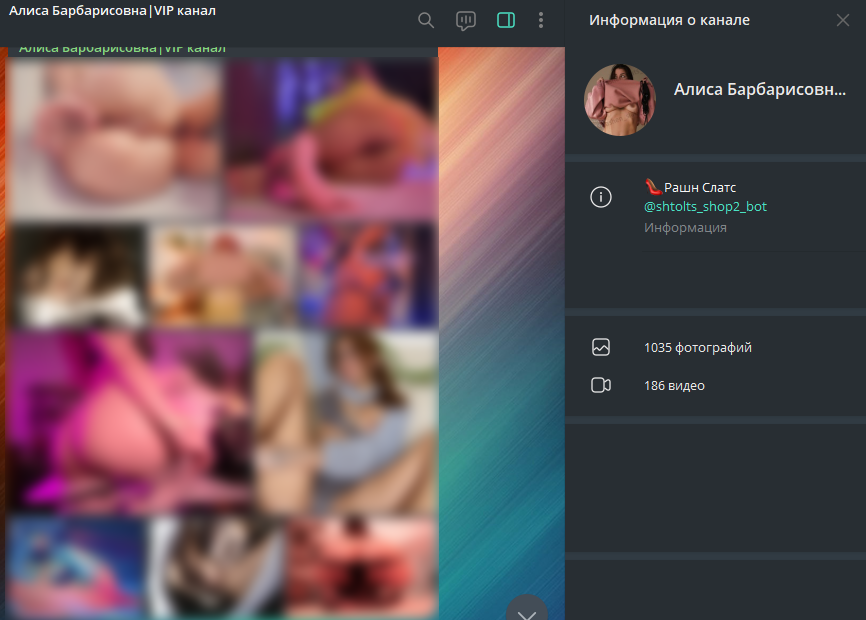This screenshot has width=866, height=620.
Task: Open the @shtolts_shop2_bot link
Action: tap(705, 207)
